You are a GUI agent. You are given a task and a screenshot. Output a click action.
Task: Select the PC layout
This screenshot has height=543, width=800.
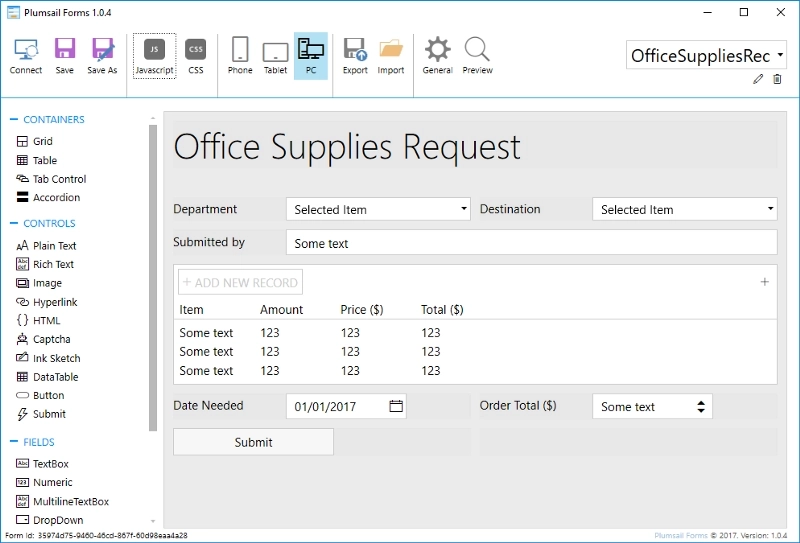click(311, 56)
